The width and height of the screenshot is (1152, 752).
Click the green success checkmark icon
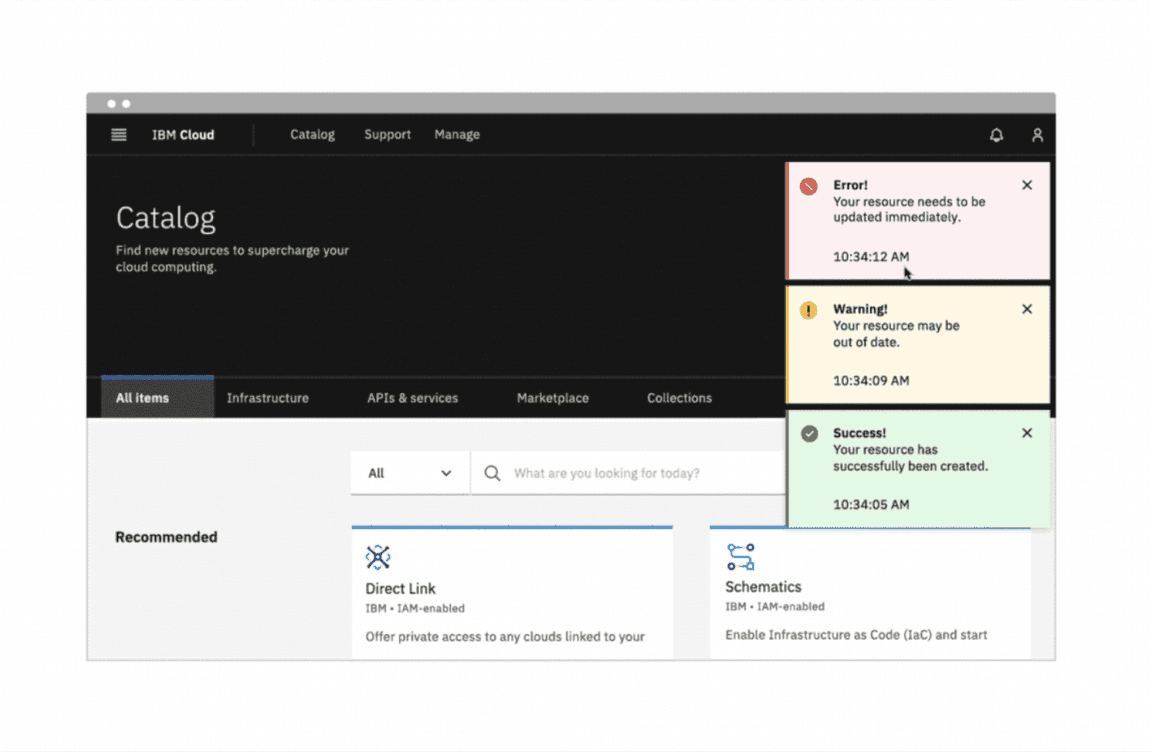(809, 434)
